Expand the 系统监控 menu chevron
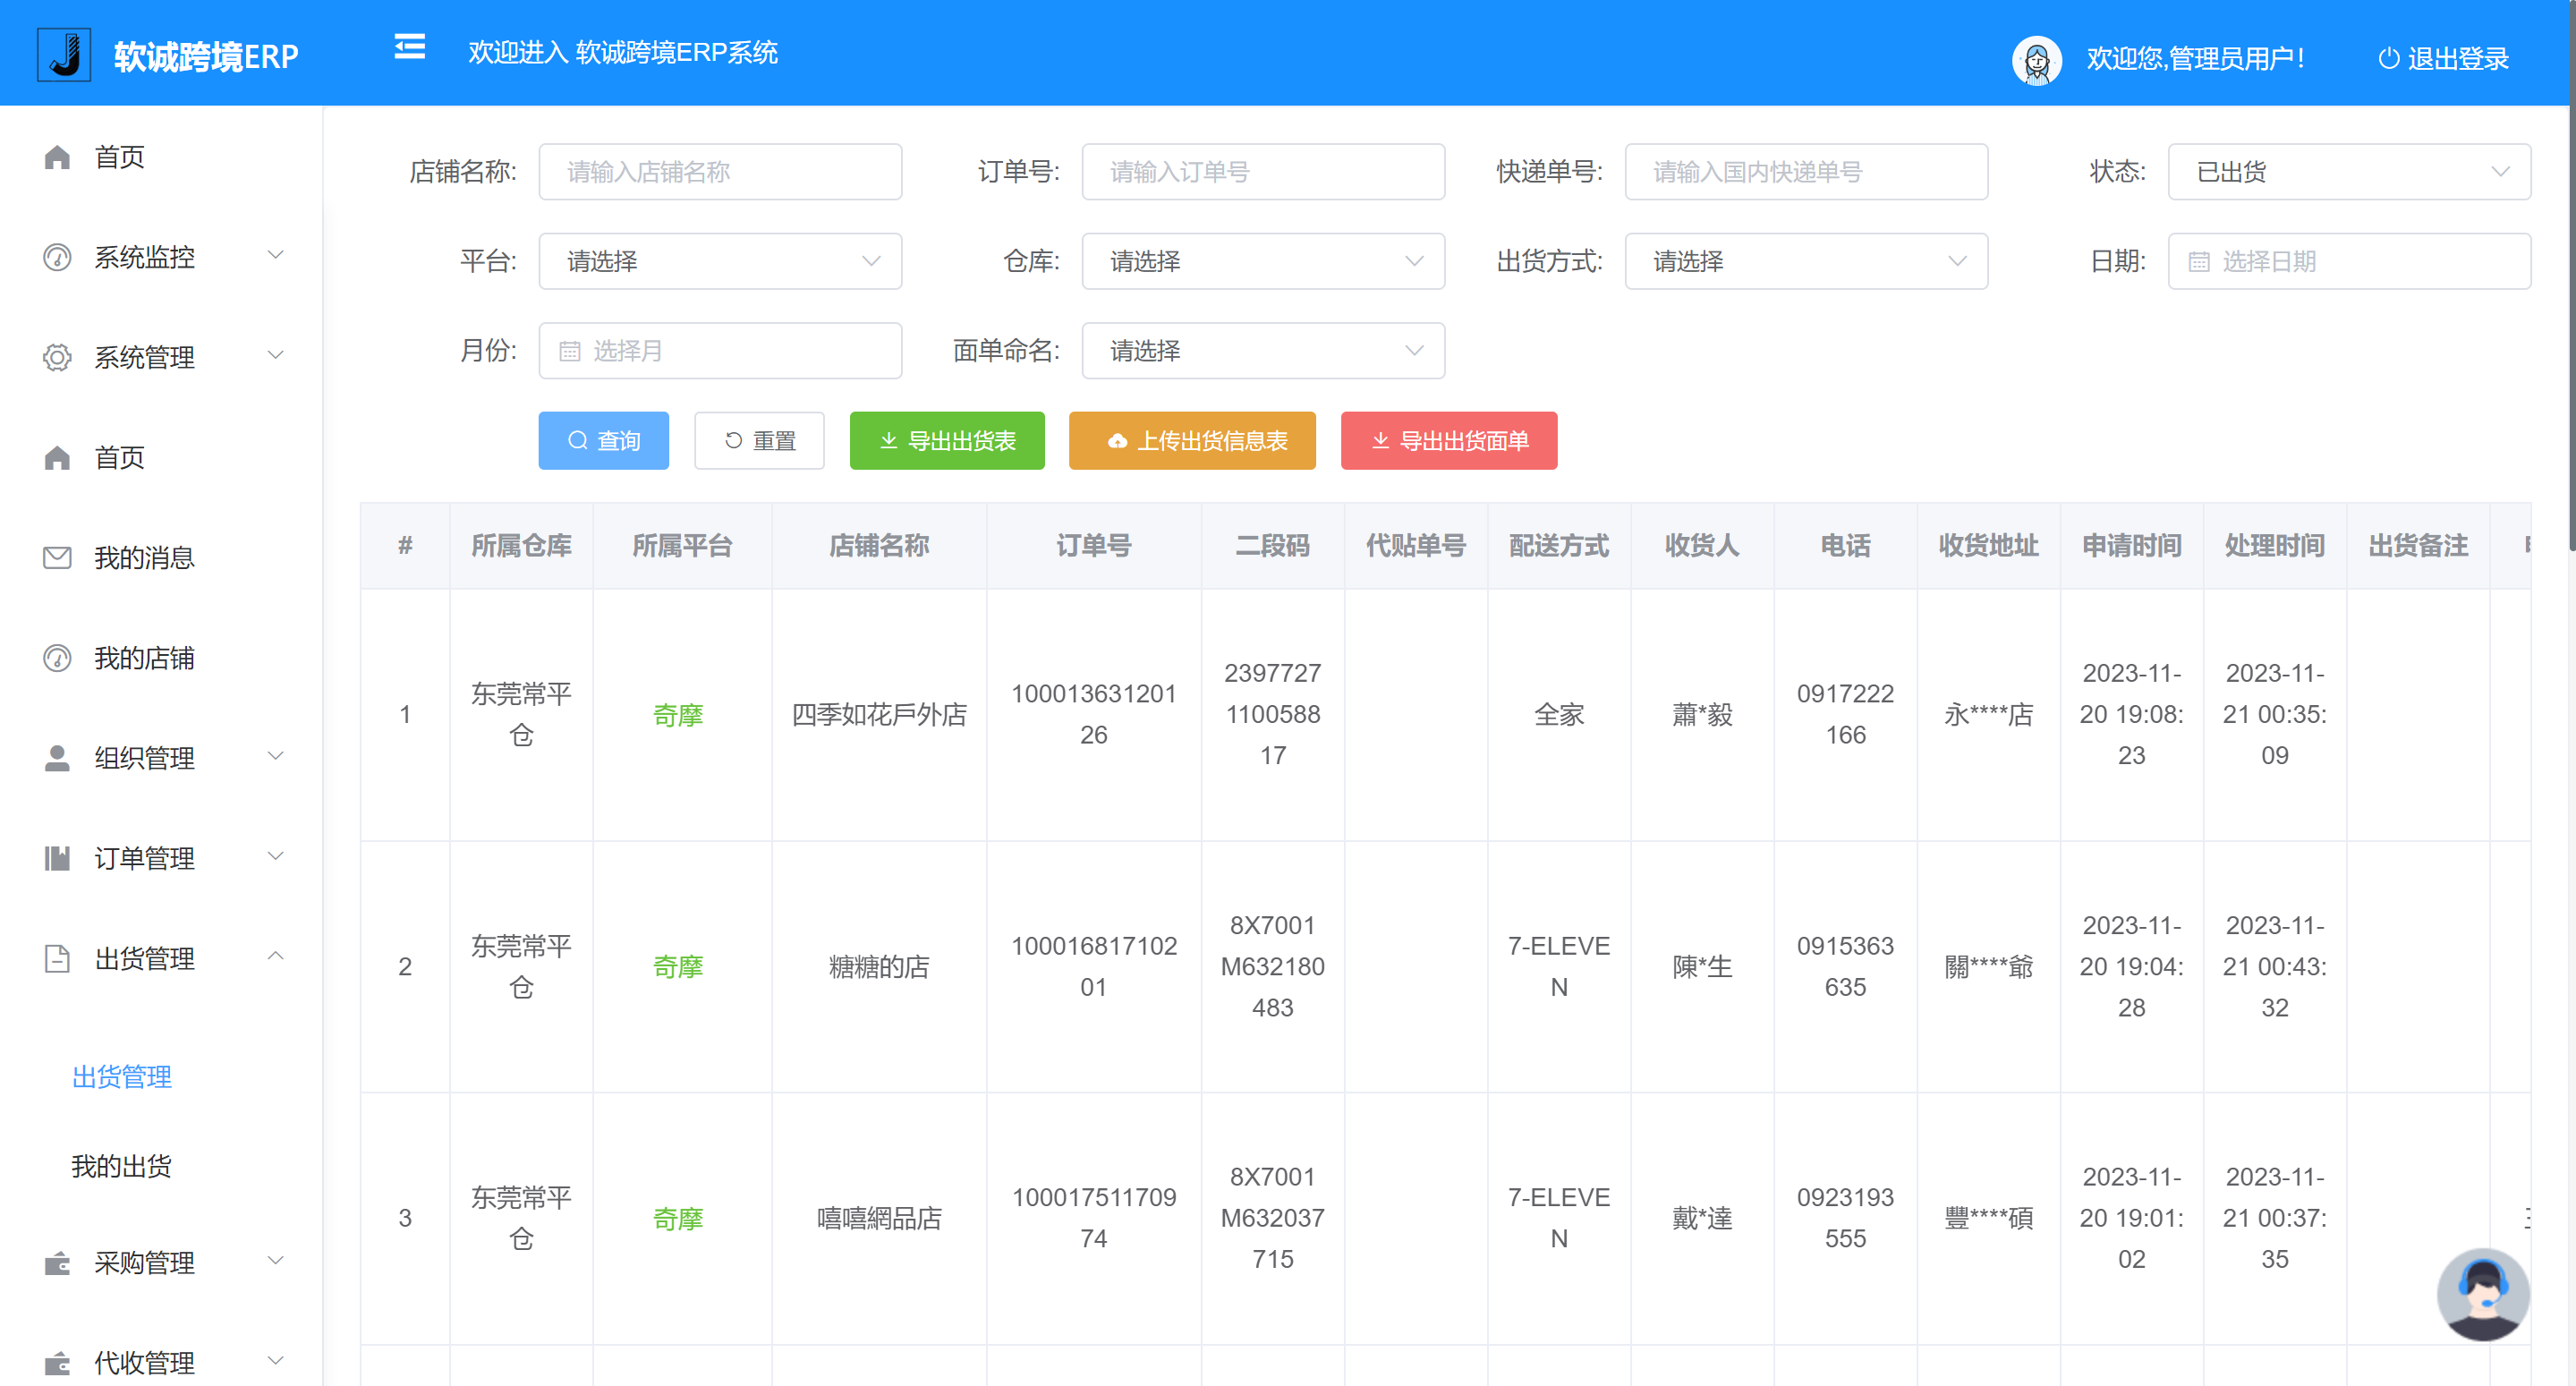The image size is (2576, 1386). pos(276,255)
